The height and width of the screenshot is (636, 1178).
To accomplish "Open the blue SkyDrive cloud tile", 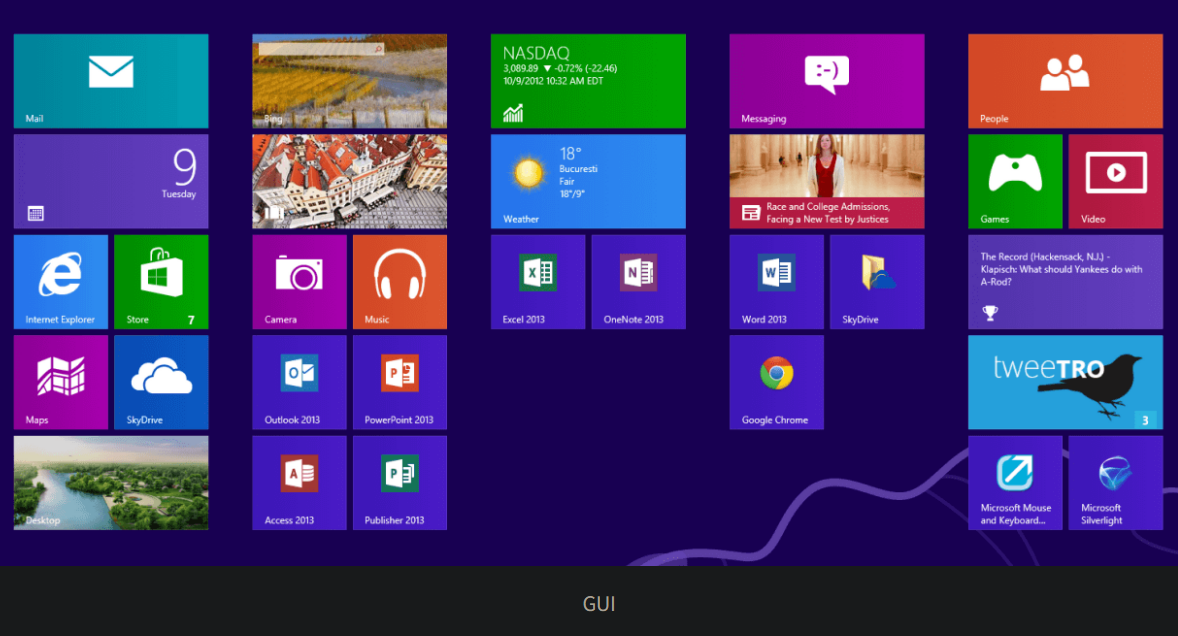I will [162, 382].
